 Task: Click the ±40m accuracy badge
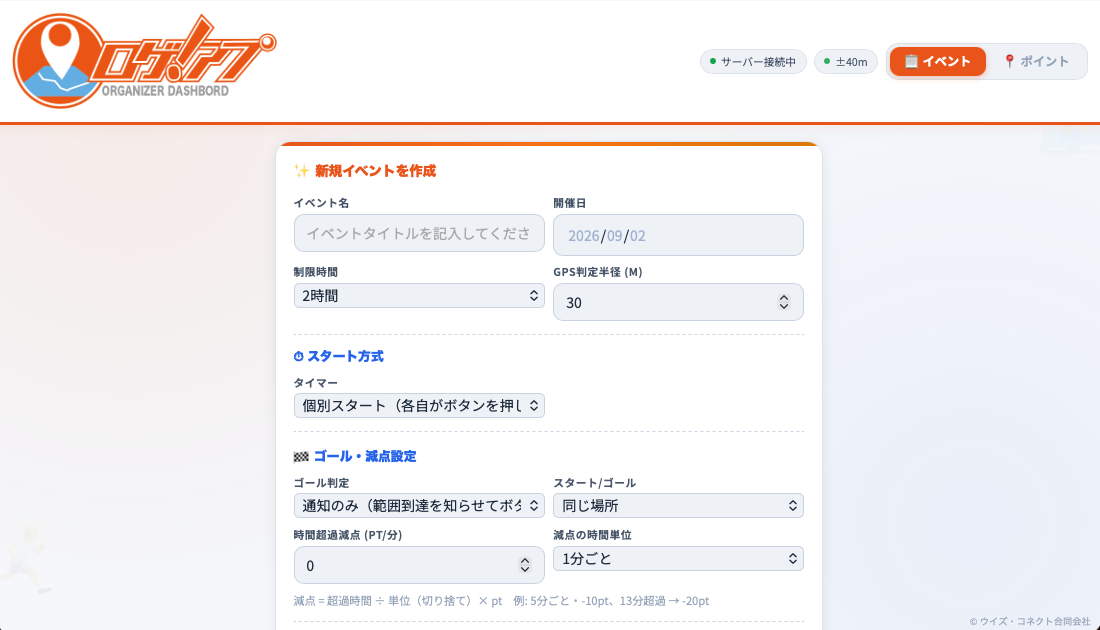pyautogui.click(x=846, y=62)
